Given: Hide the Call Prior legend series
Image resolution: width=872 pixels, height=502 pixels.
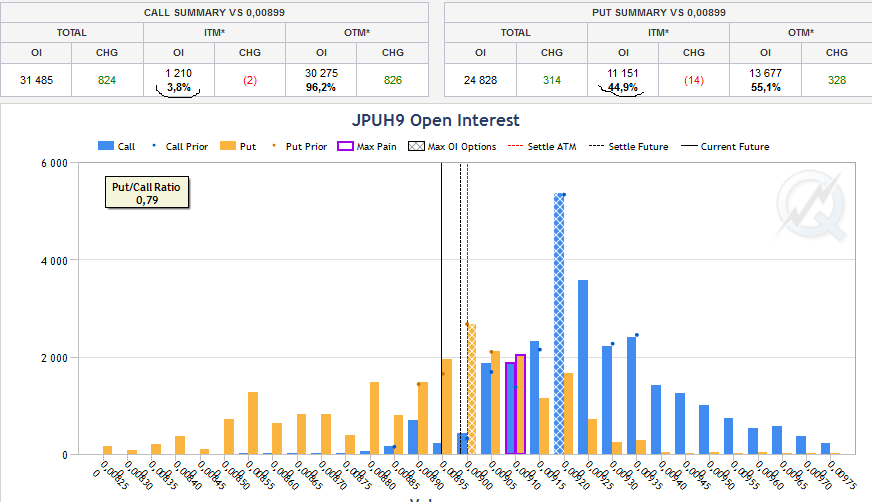Looking at the screenshot, I should click(181, 146).
